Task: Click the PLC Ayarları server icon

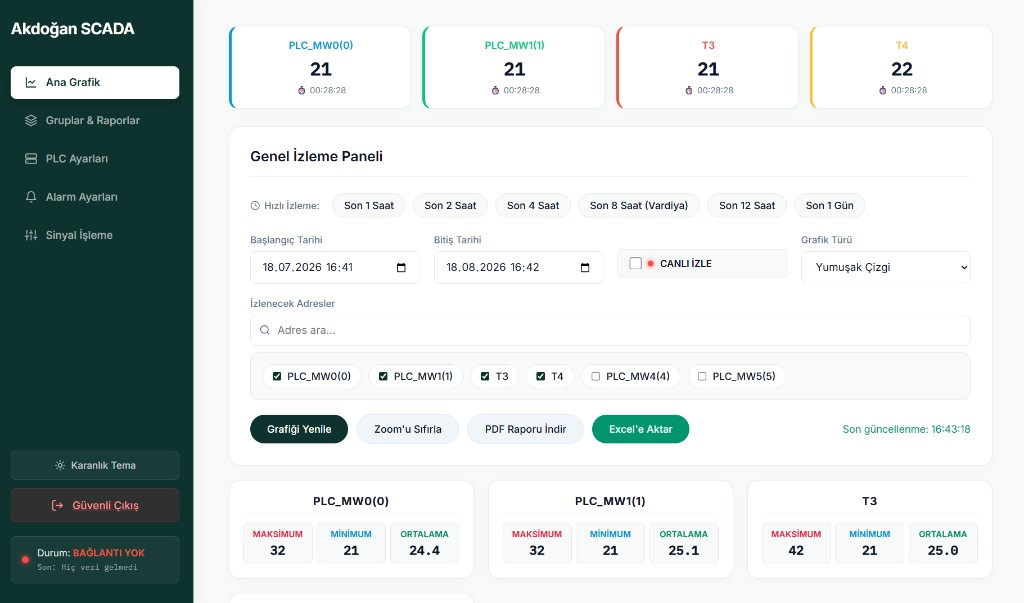Action: (31, 159)
